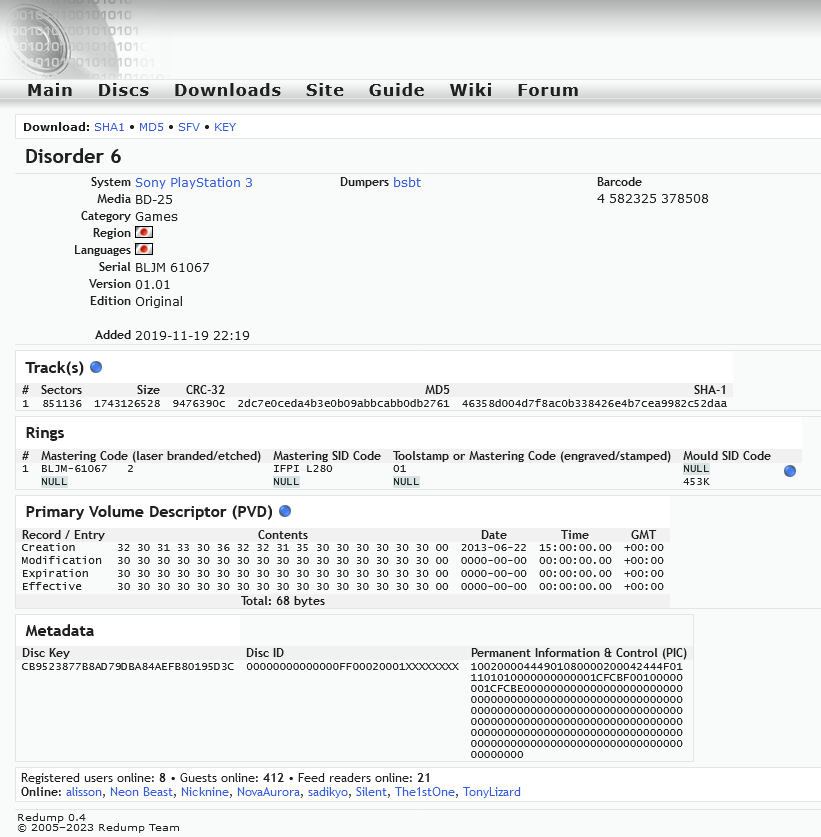Open the Downloads menu

pos(227,90)
